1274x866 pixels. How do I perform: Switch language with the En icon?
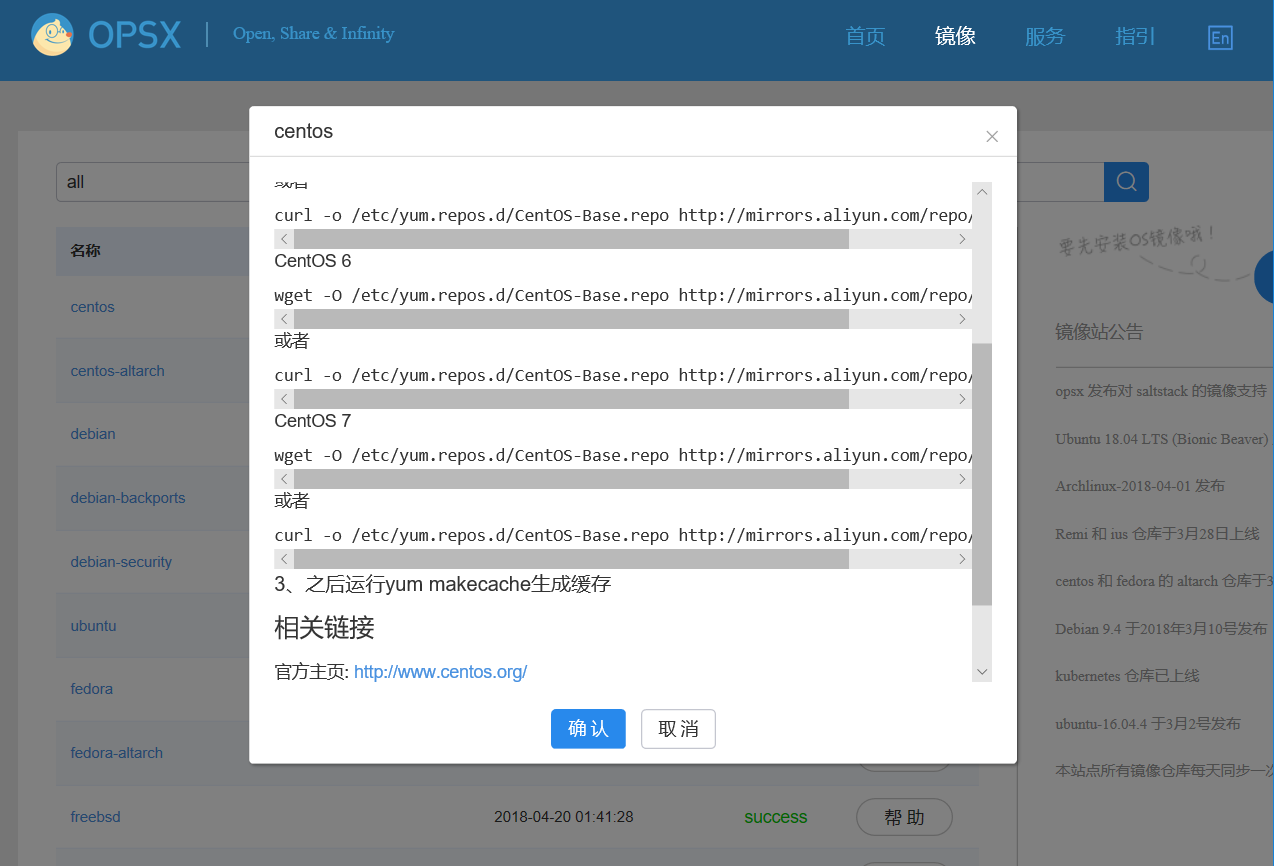pyautogui.click(x=1220, y=38)
